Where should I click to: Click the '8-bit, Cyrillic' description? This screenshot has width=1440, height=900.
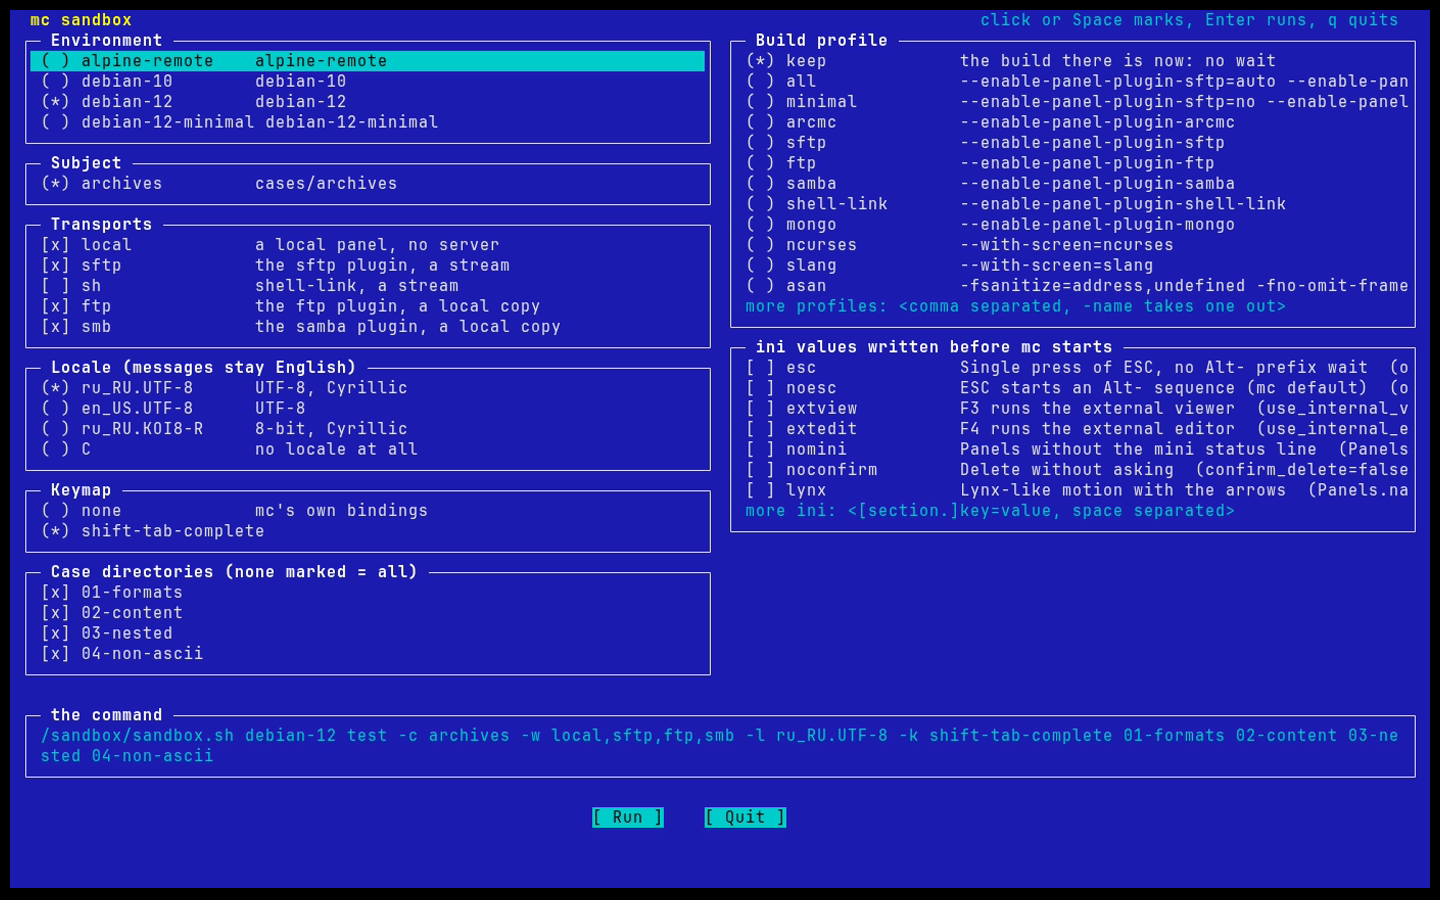click(331, 429)
